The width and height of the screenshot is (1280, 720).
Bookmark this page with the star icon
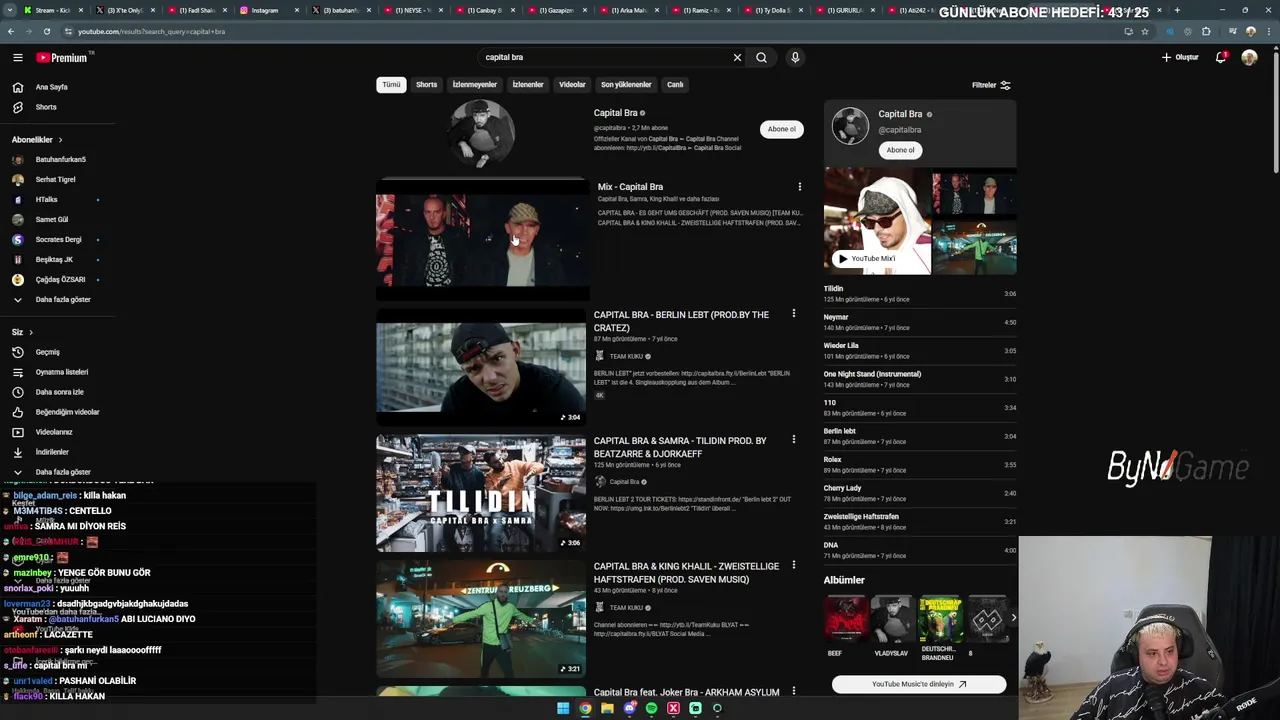pyautogui.click(x=1145, y=31)
